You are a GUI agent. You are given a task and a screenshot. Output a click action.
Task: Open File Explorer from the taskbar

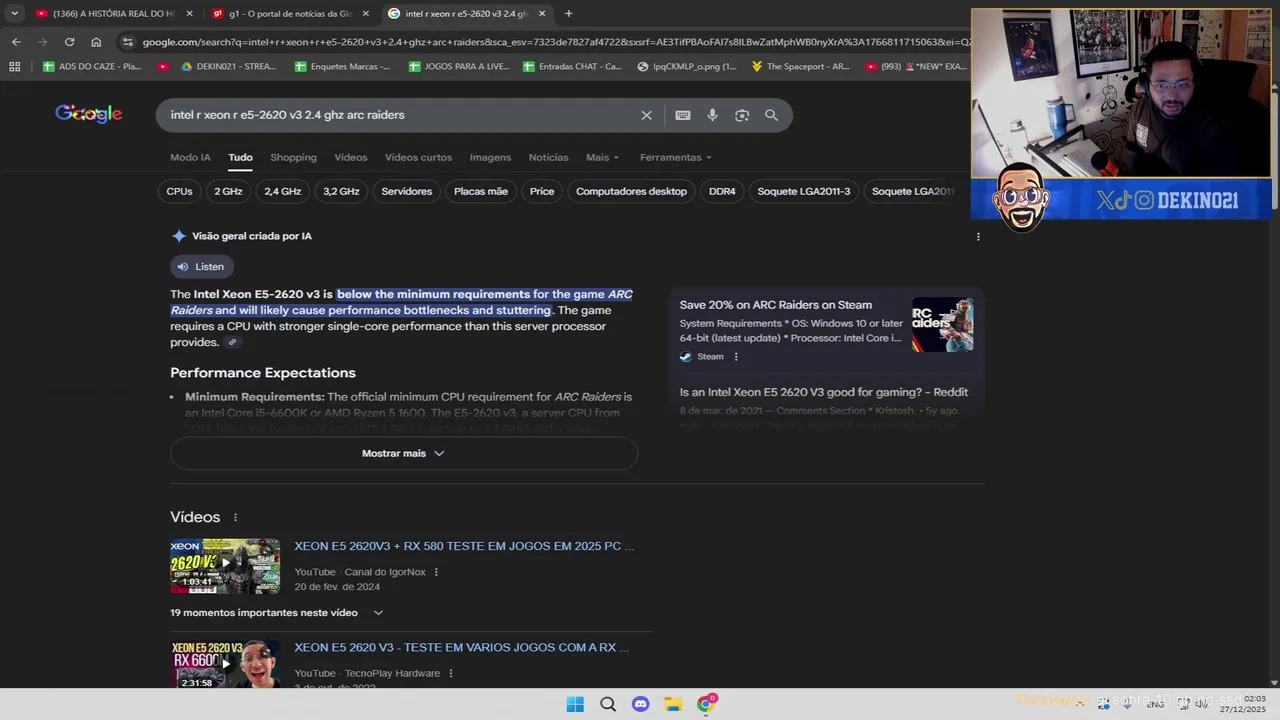click(x=674, y=704)
